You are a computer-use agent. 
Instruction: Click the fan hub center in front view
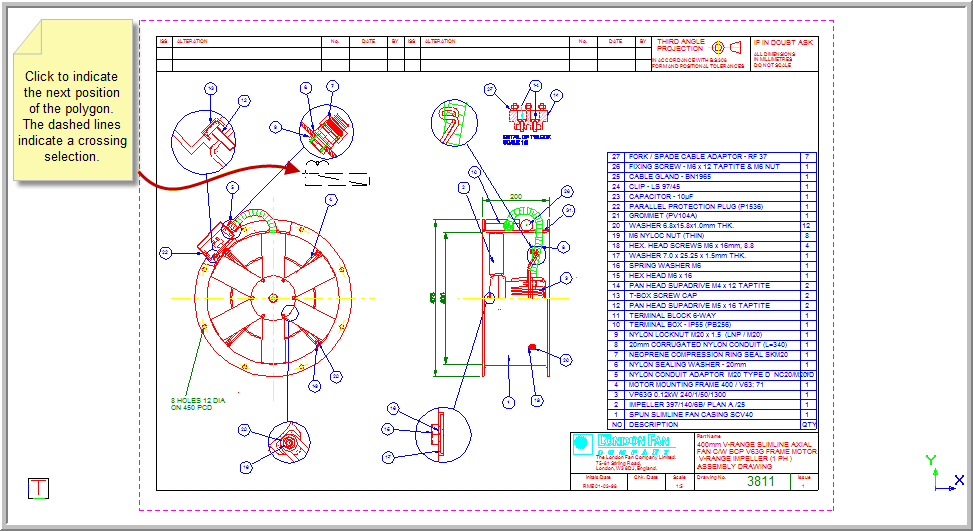click(269, 297)
